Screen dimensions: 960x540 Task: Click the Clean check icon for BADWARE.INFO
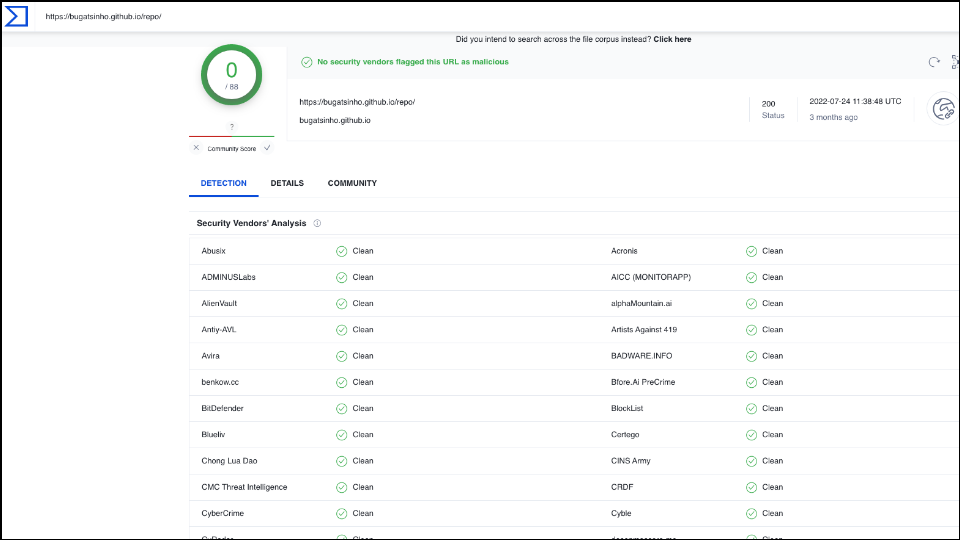[751, 356]
